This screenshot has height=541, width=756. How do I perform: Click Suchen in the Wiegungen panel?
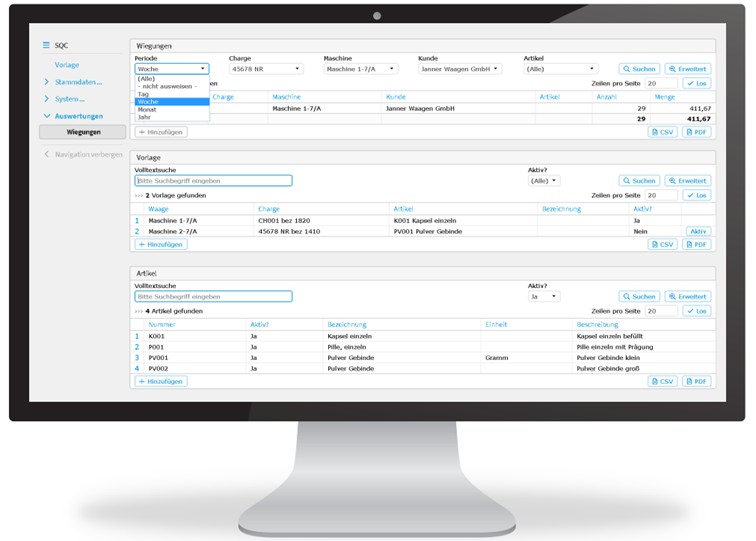click(x=639, y=69)
